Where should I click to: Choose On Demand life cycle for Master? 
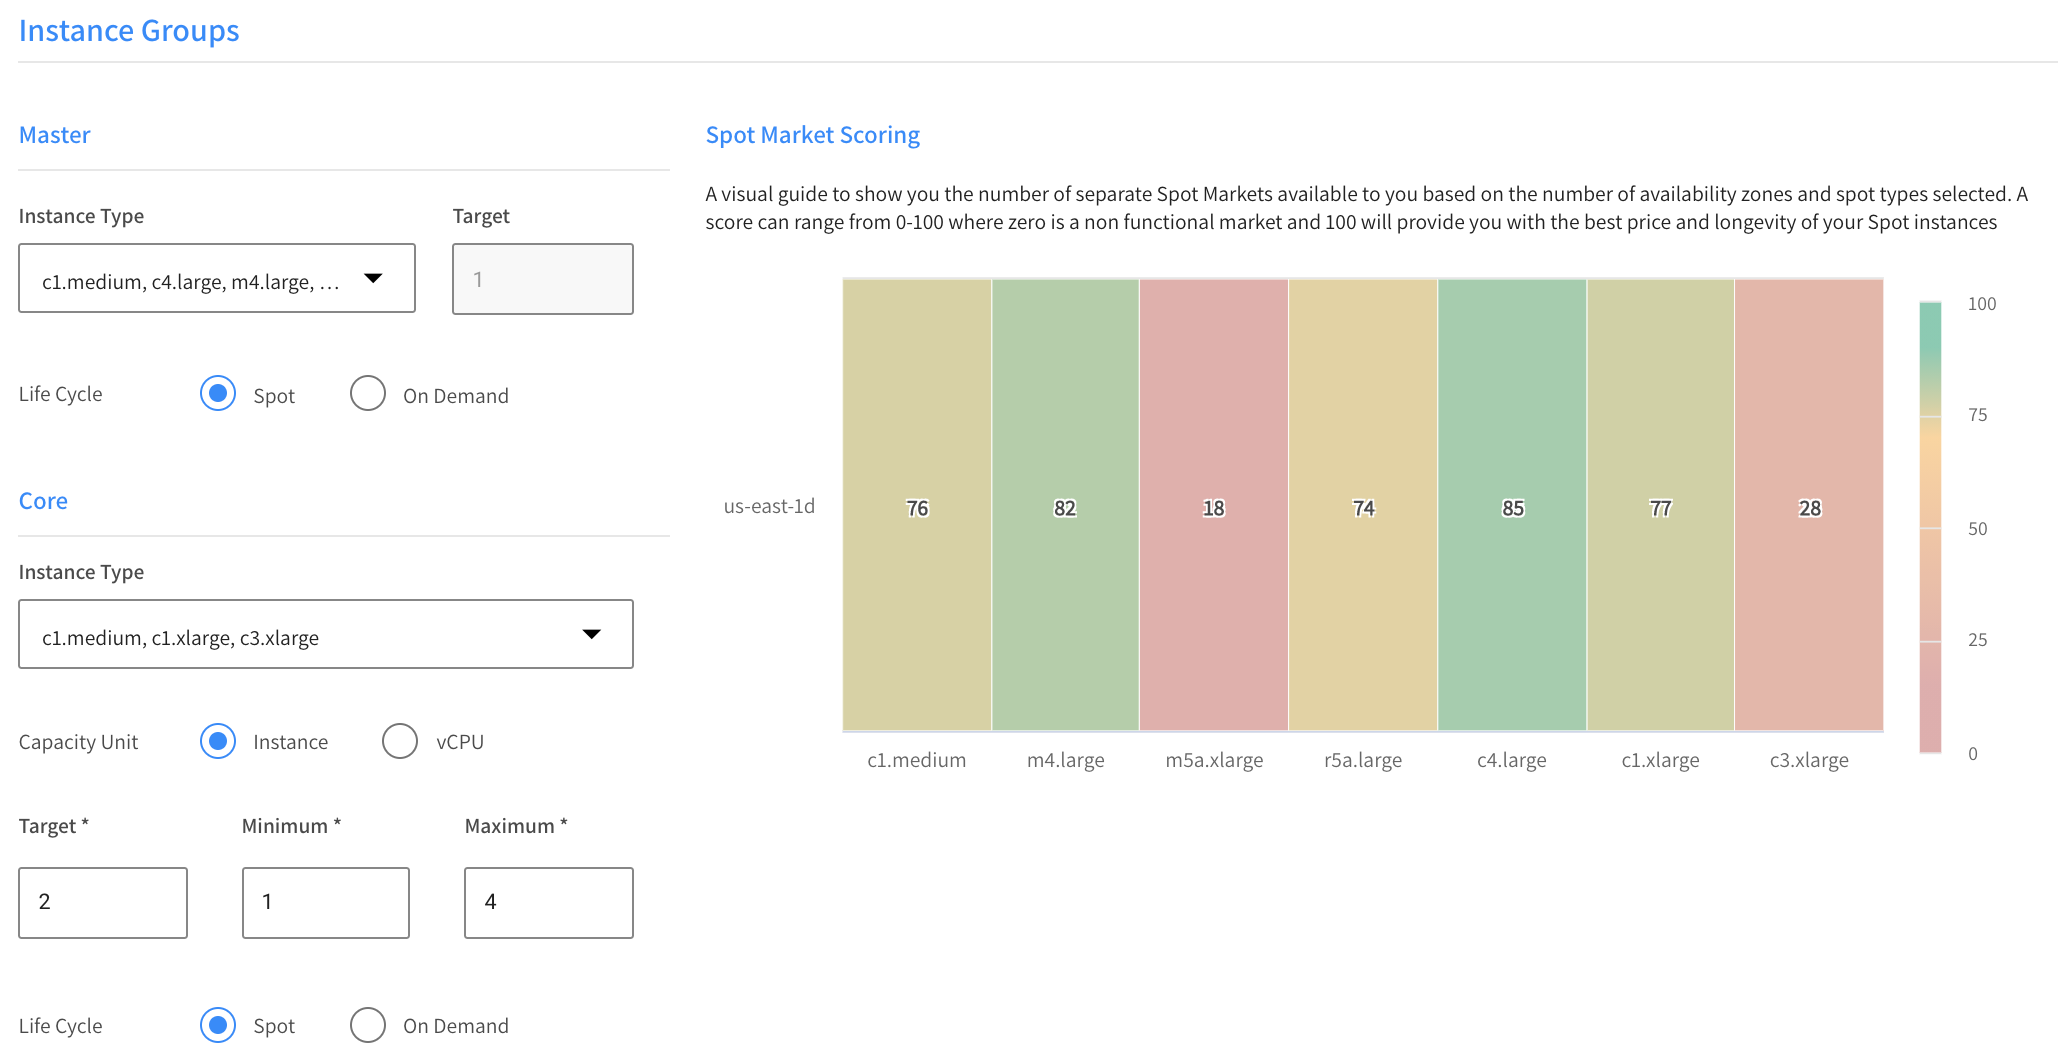coord(368,394)
